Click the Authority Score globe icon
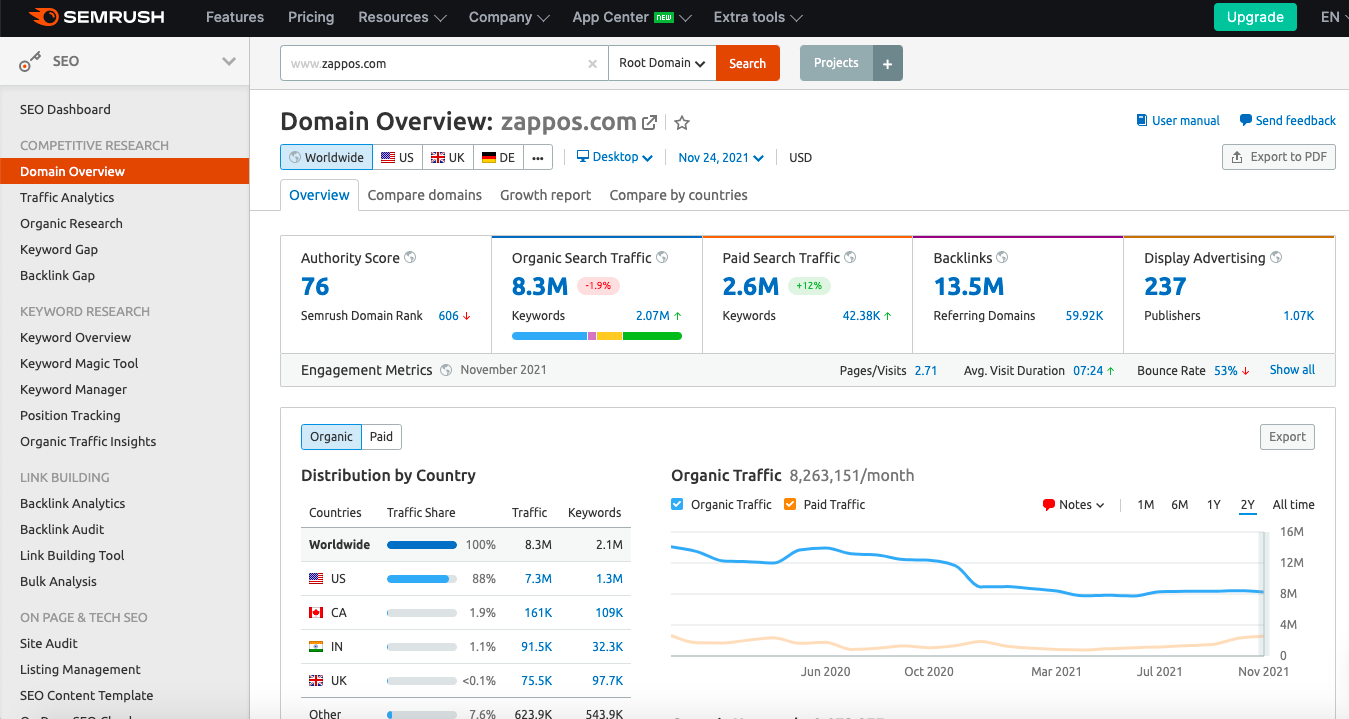The width and height of the screenshot is (1349, 719). (x=410, y=257)
